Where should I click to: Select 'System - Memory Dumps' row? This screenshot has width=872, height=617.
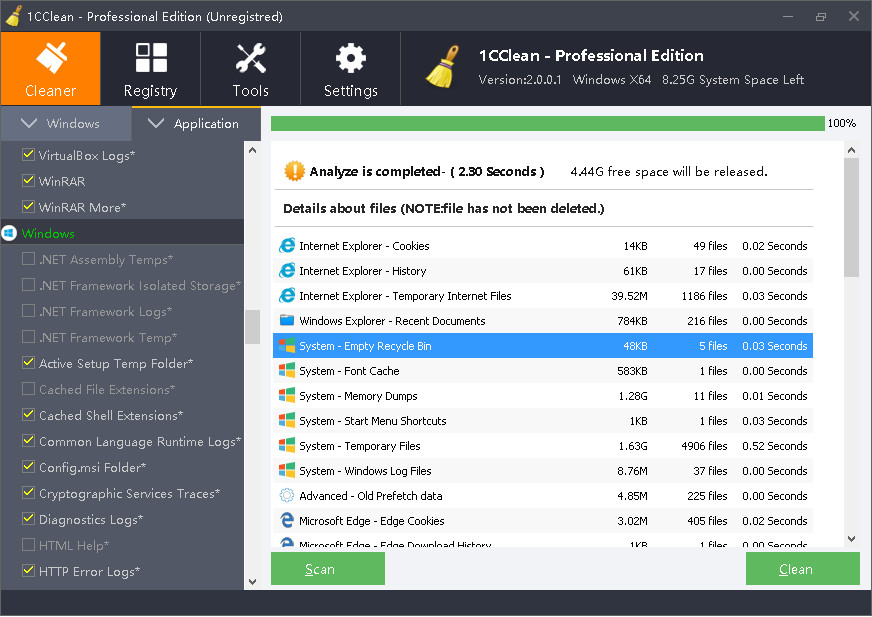pos(543,396)
